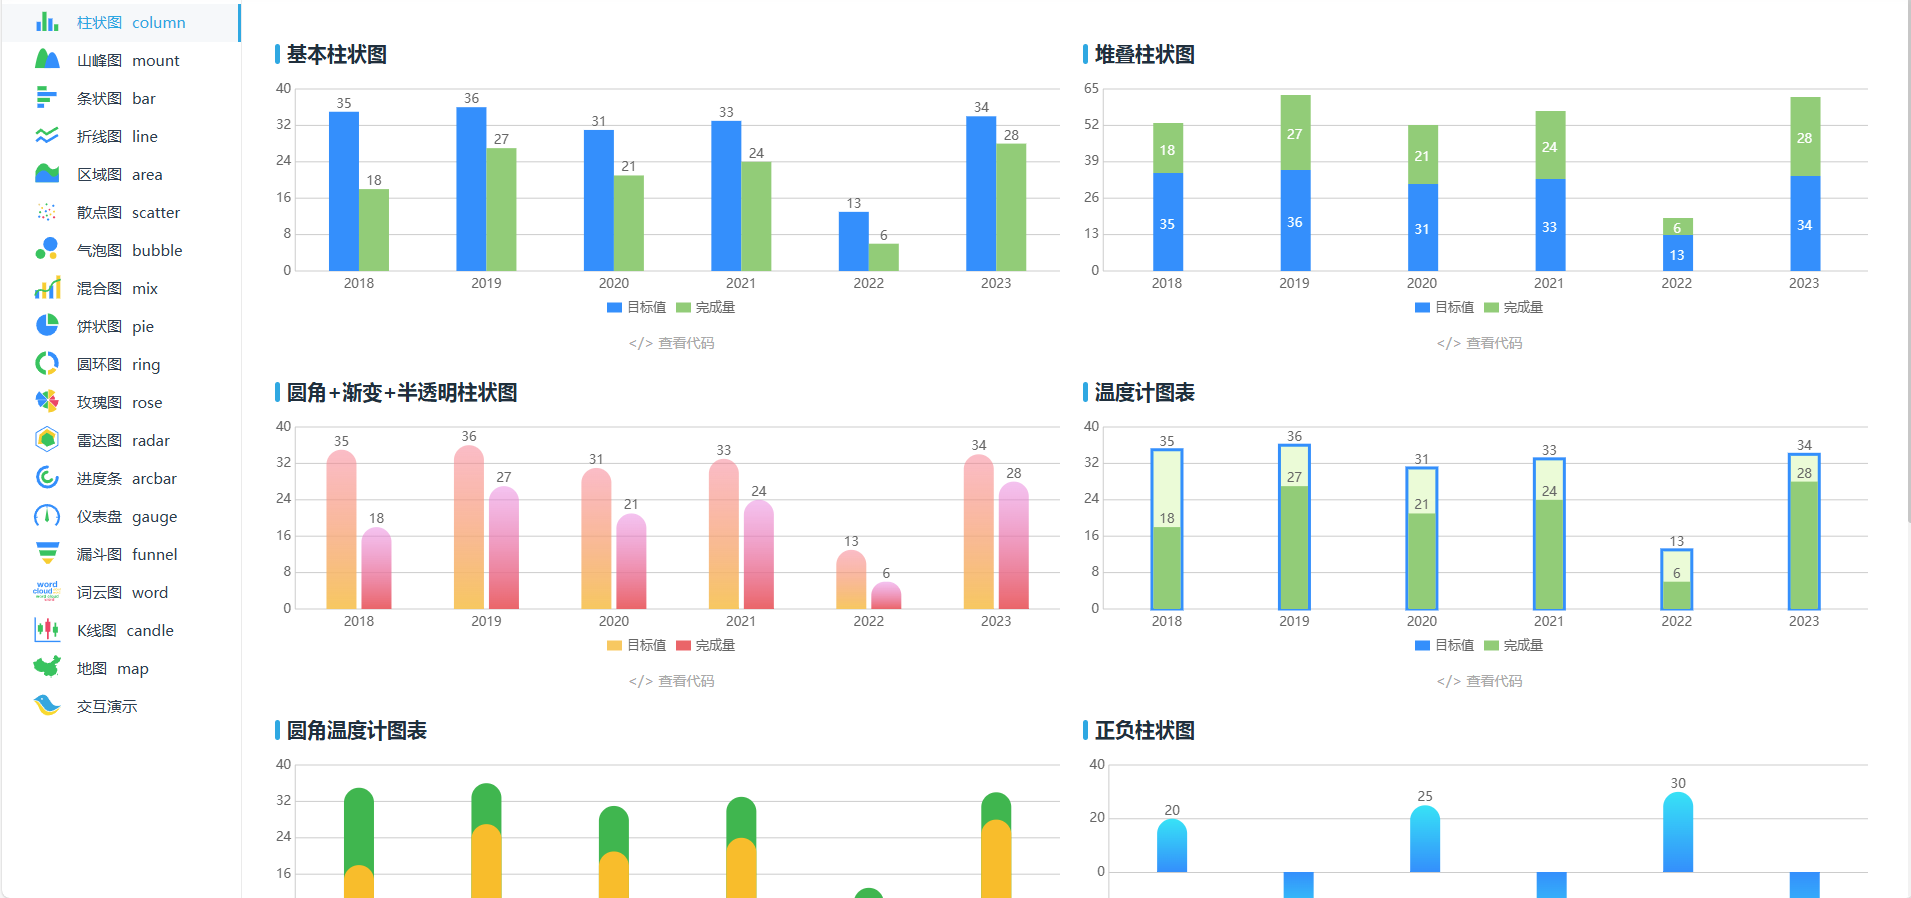View code link under 基本柱状图
Viewport: 1911px width, 898px height.
click(671, 343)
